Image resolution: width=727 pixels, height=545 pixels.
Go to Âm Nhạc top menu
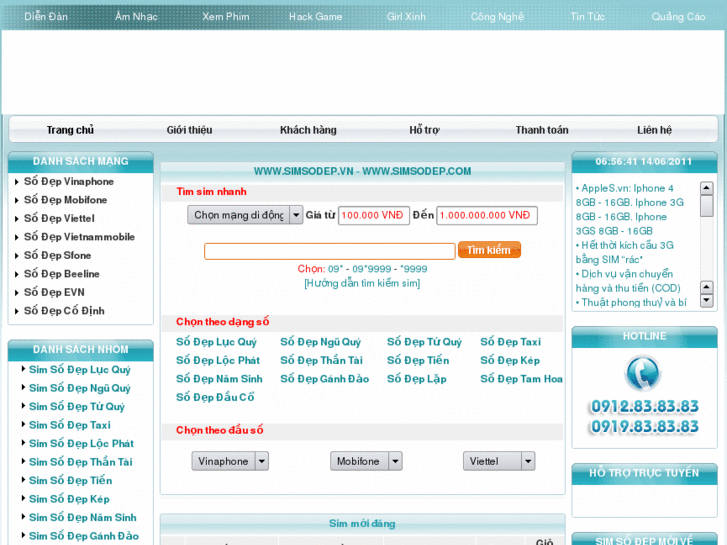coord(136,17)
